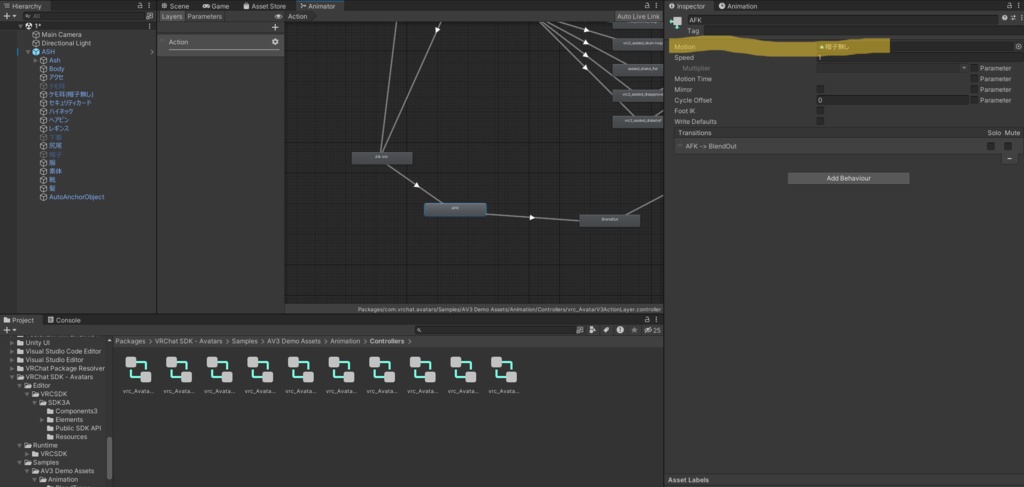Screen dimensions: 1024x487
Task: Collapse the VRChat SDK - Avatars folder
Action: 12,377
